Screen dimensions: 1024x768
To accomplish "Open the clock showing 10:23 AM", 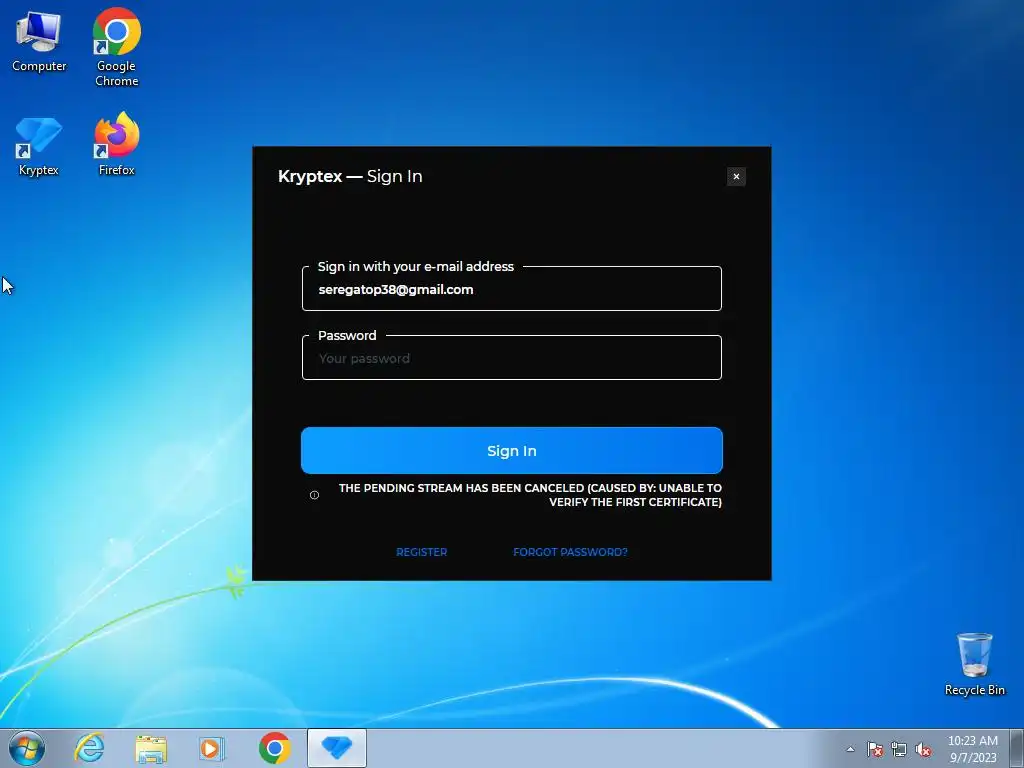I will point(973,748).
